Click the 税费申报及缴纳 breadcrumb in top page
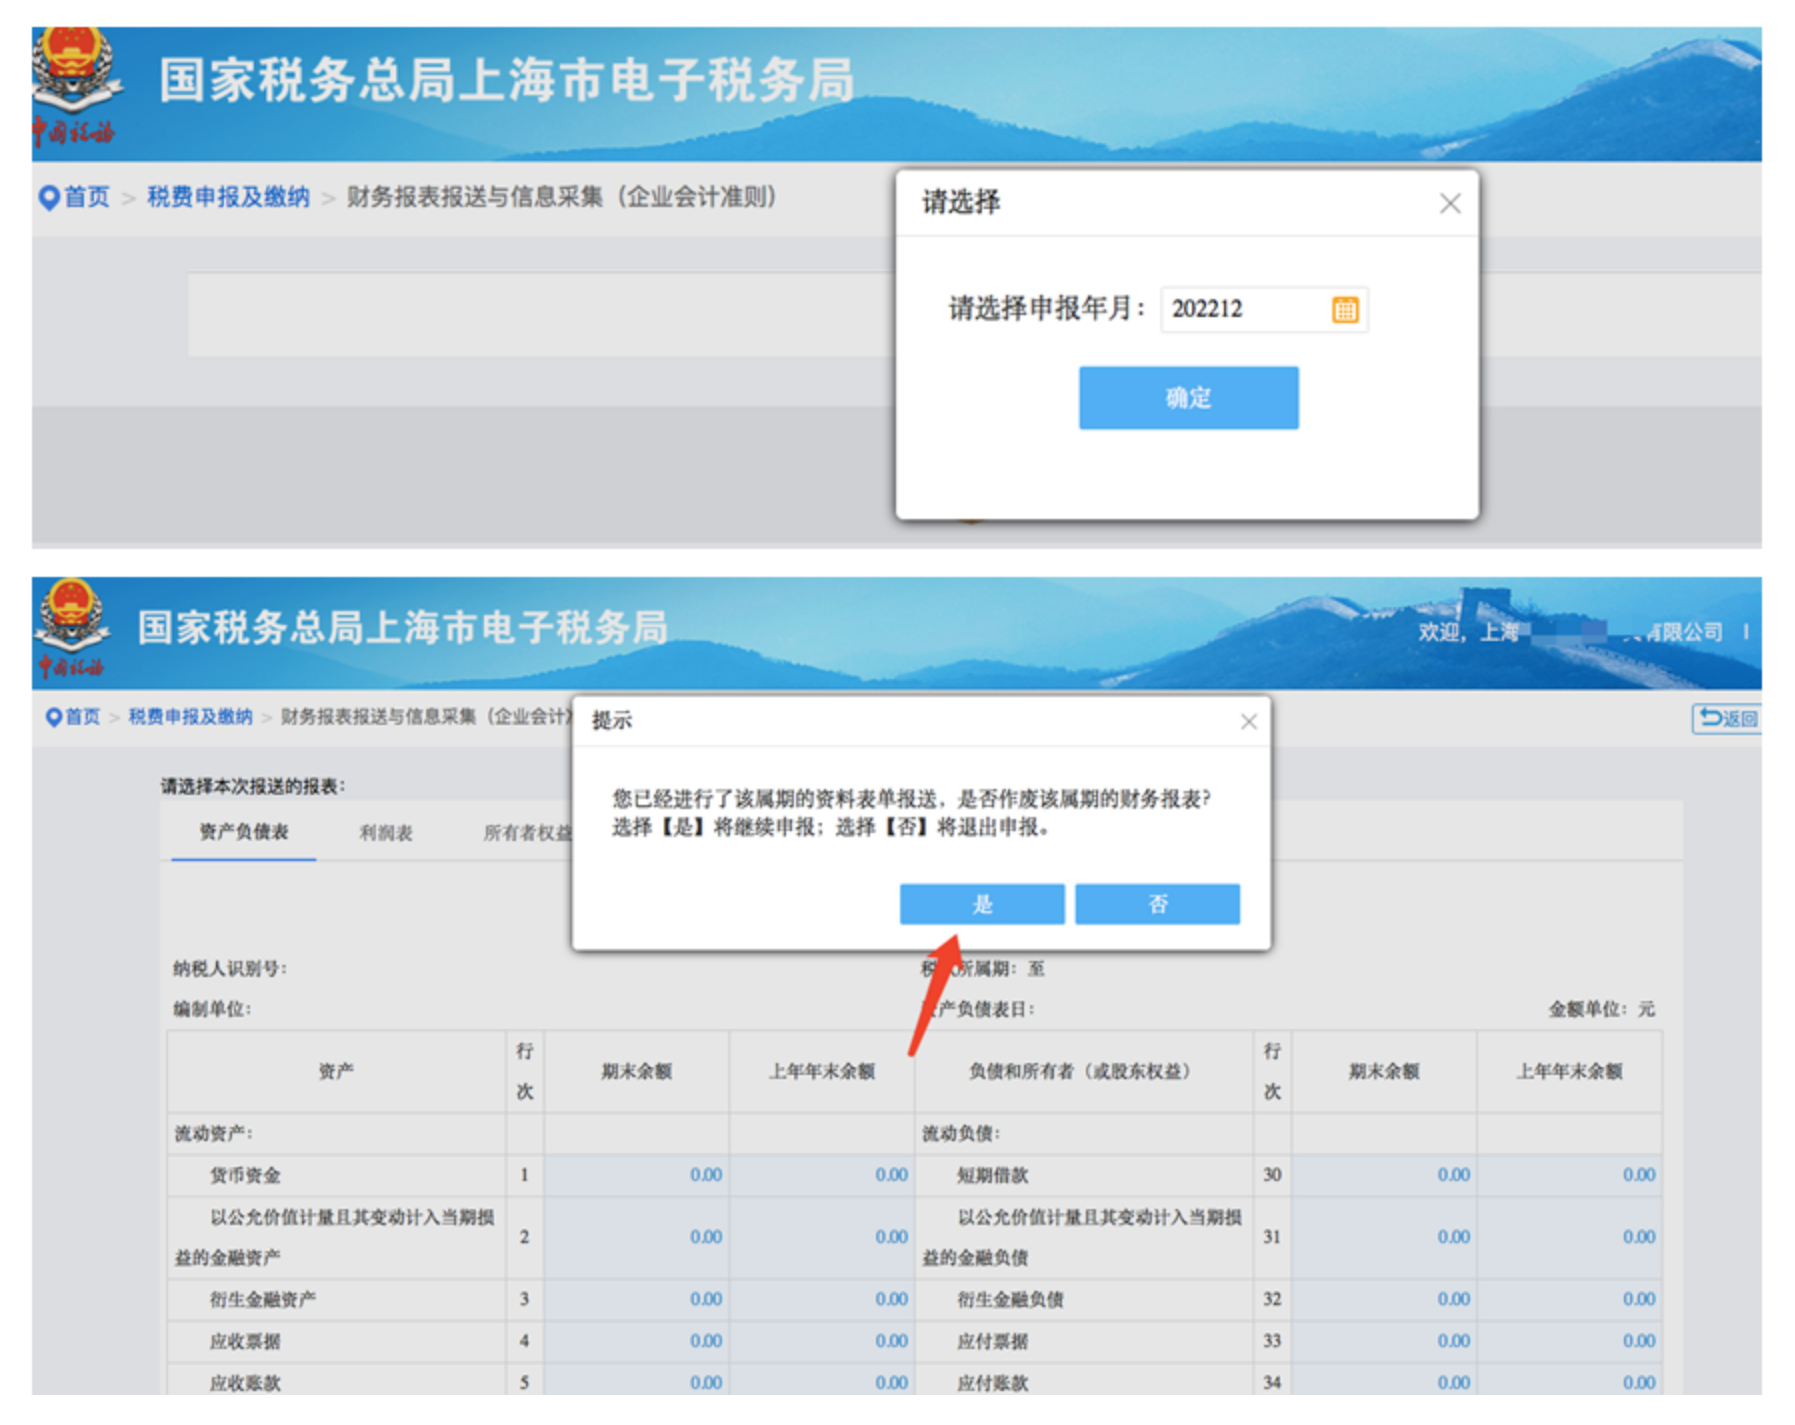This screenshot has width=1795, height=1425. tap(228, 197)
